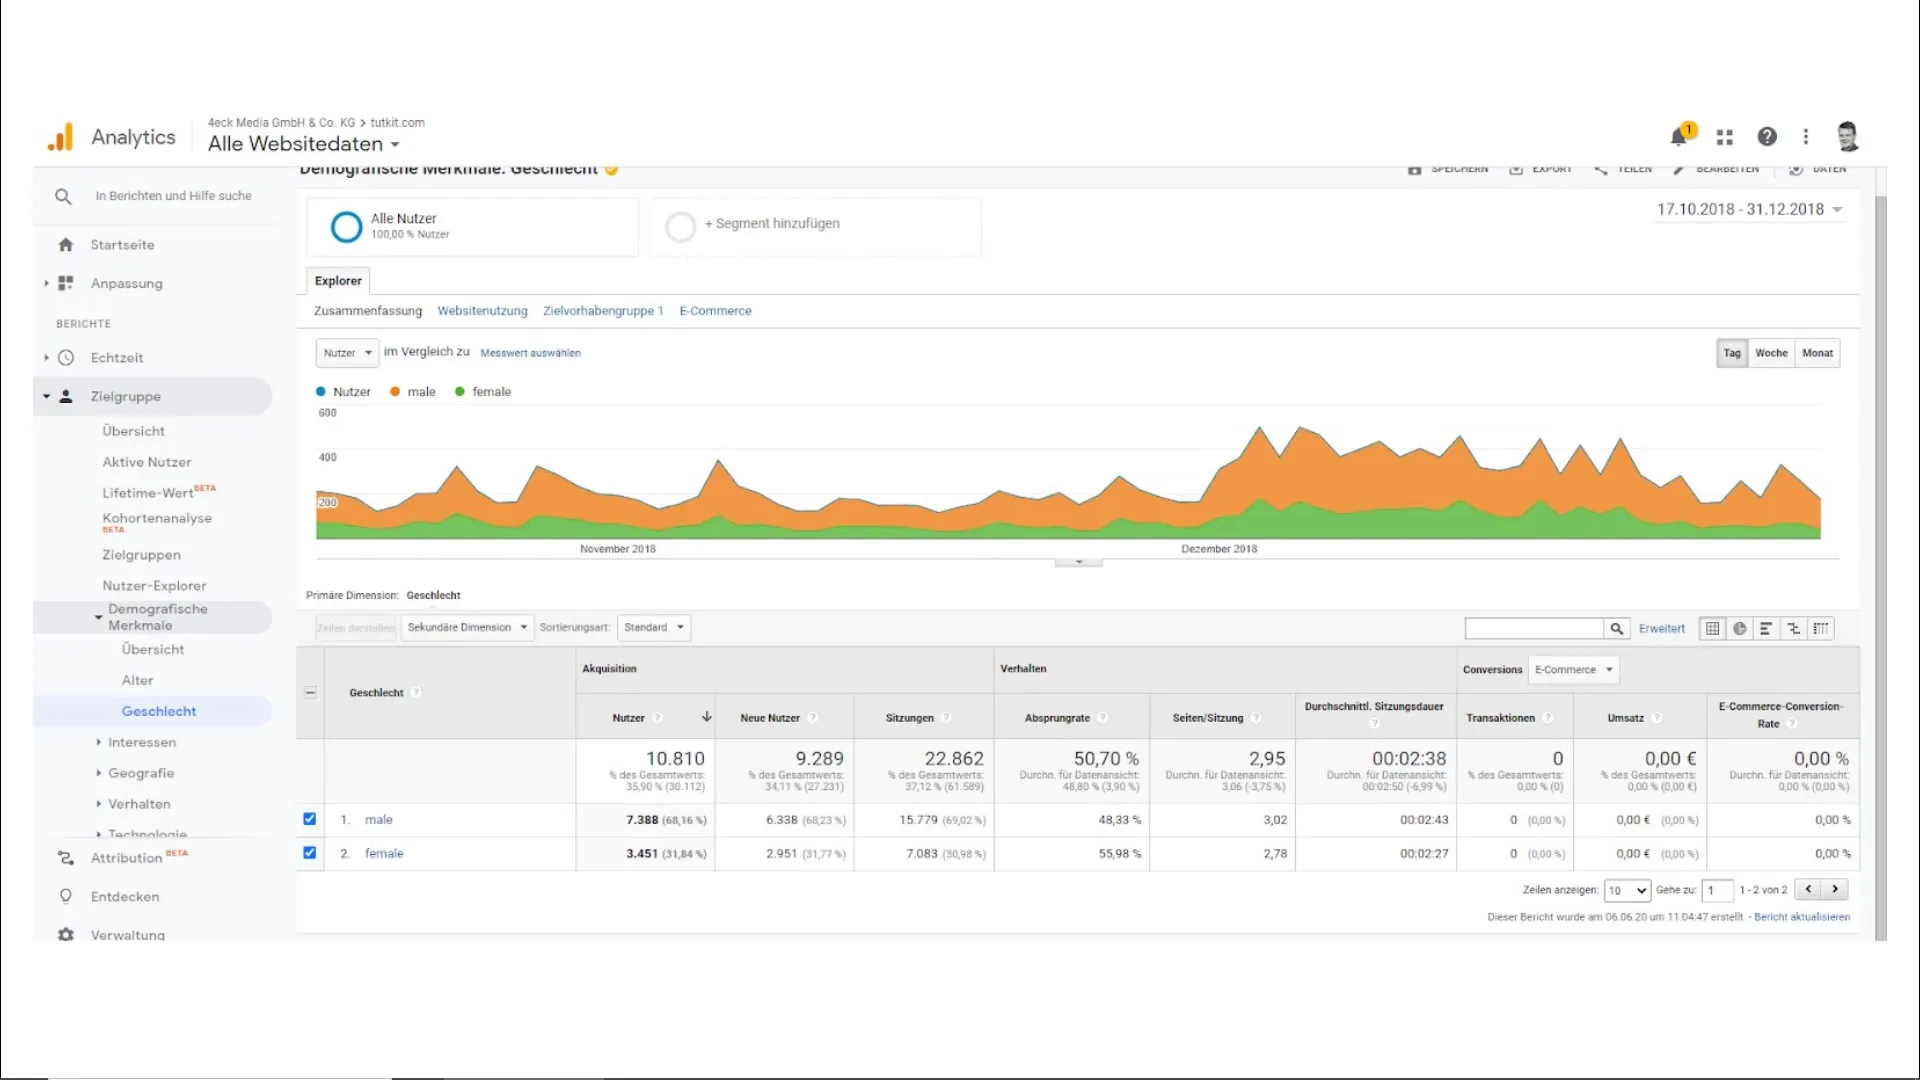Toggle male gender segment checkbox
This screenshot has height=1080, width=1920.
[x=309, y=819]
